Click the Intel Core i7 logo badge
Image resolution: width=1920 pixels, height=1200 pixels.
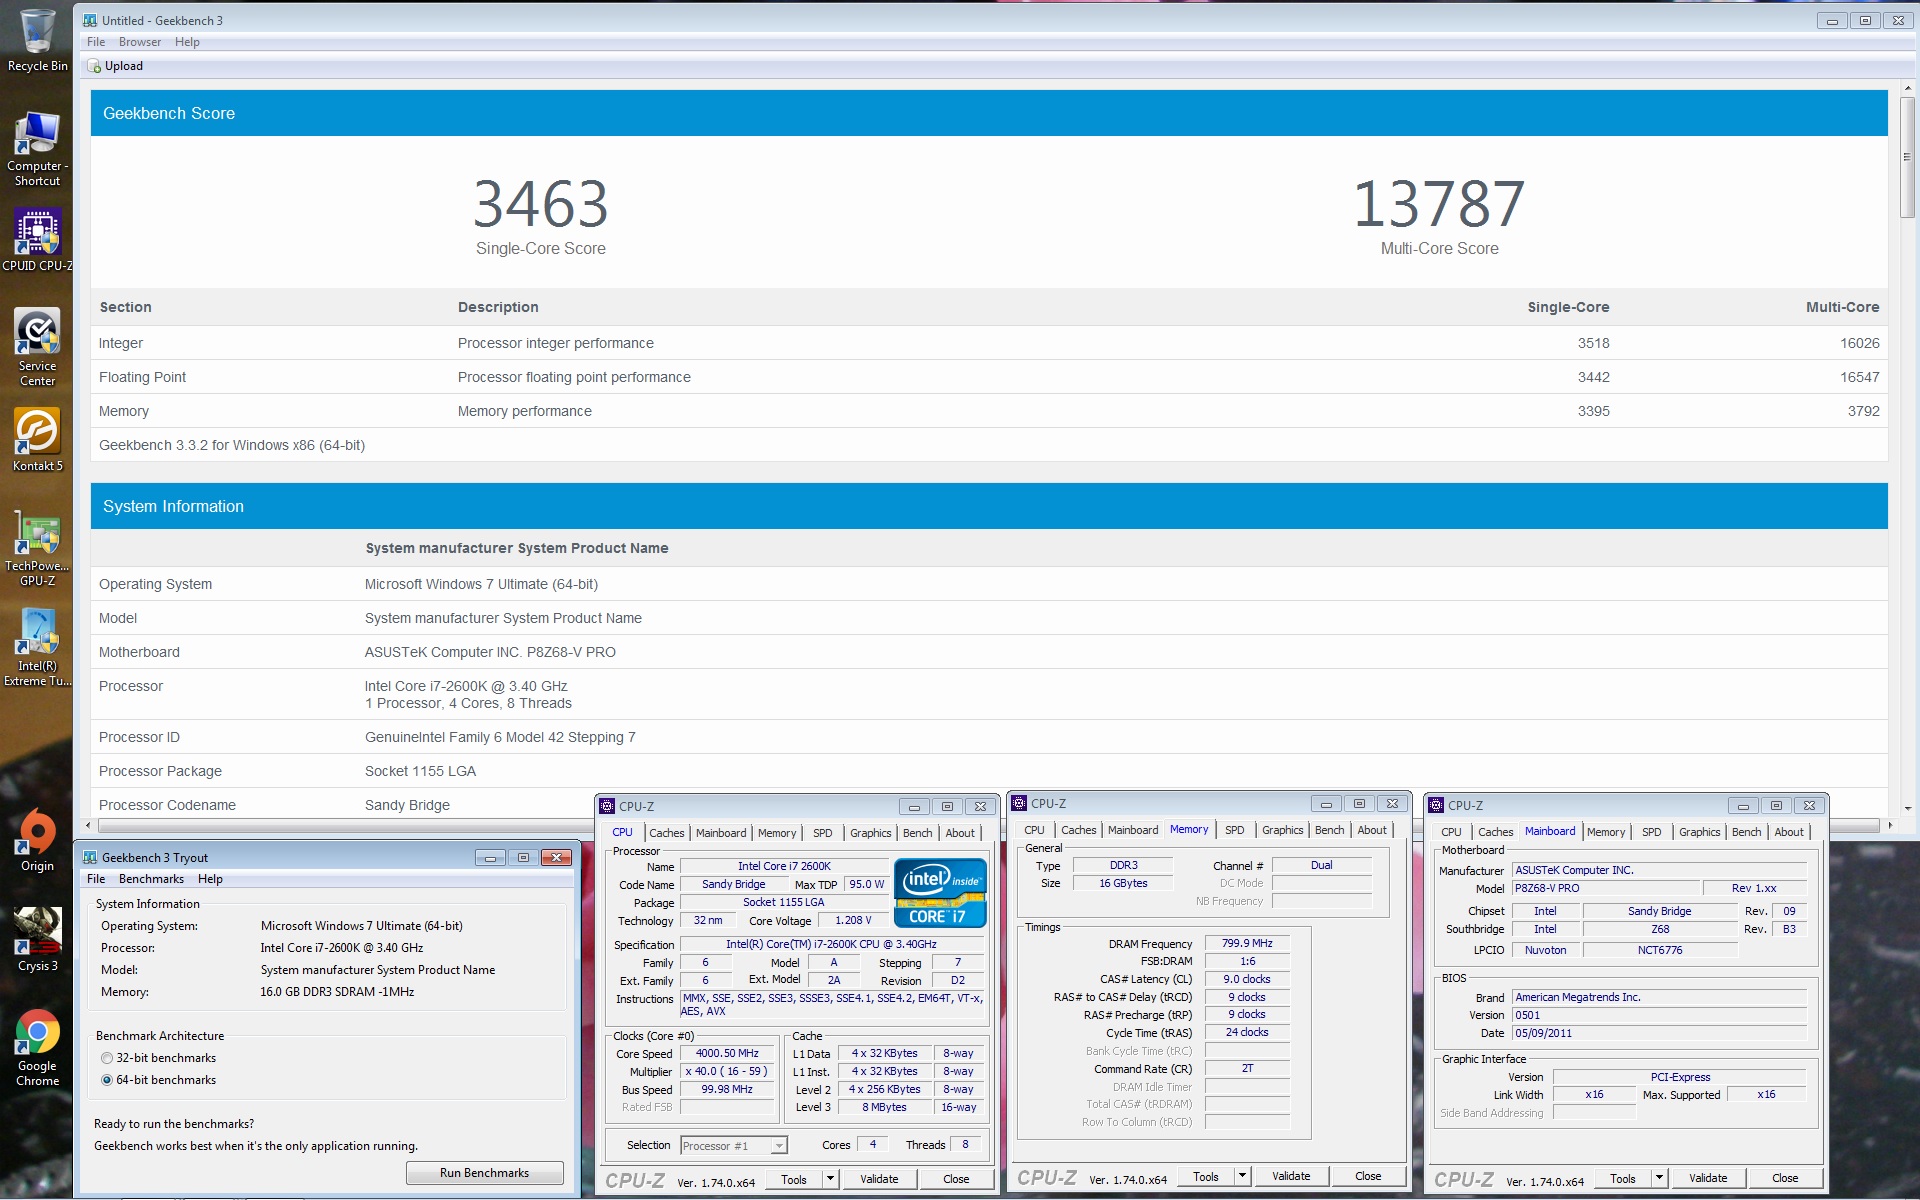click(x=939, y=893)
